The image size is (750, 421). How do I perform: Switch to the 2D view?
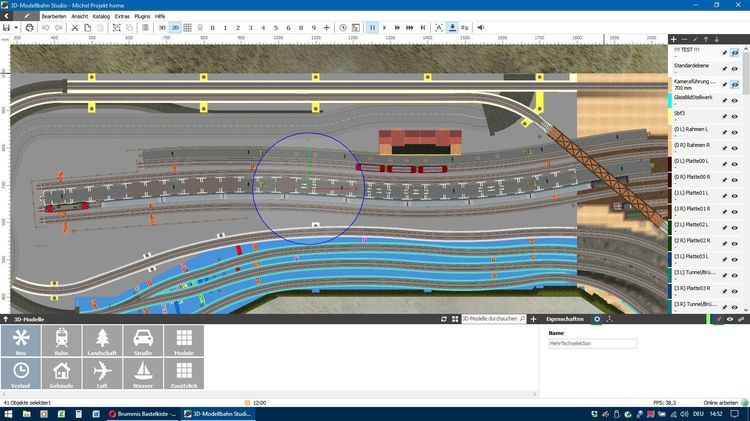tap(175, 28)
